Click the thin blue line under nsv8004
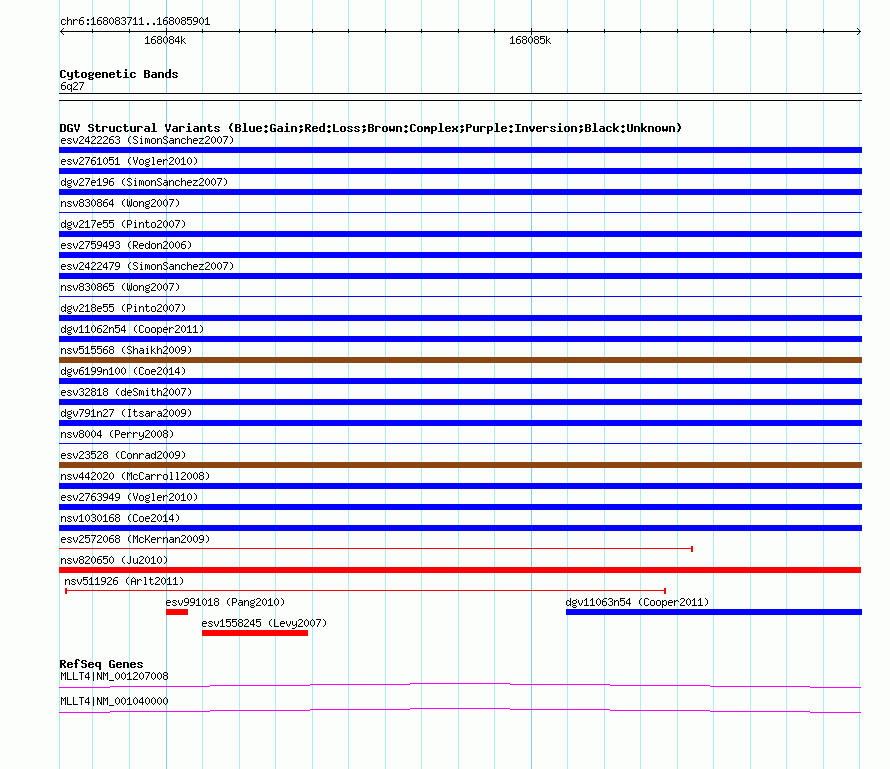Viewport: 890px width, 769px height. (460, 444)
